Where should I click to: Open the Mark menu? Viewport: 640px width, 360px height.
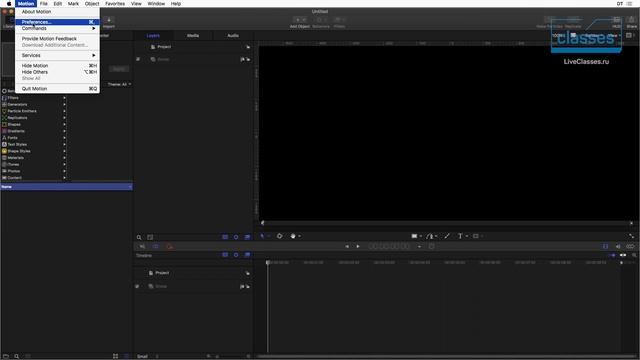point(73,4)
